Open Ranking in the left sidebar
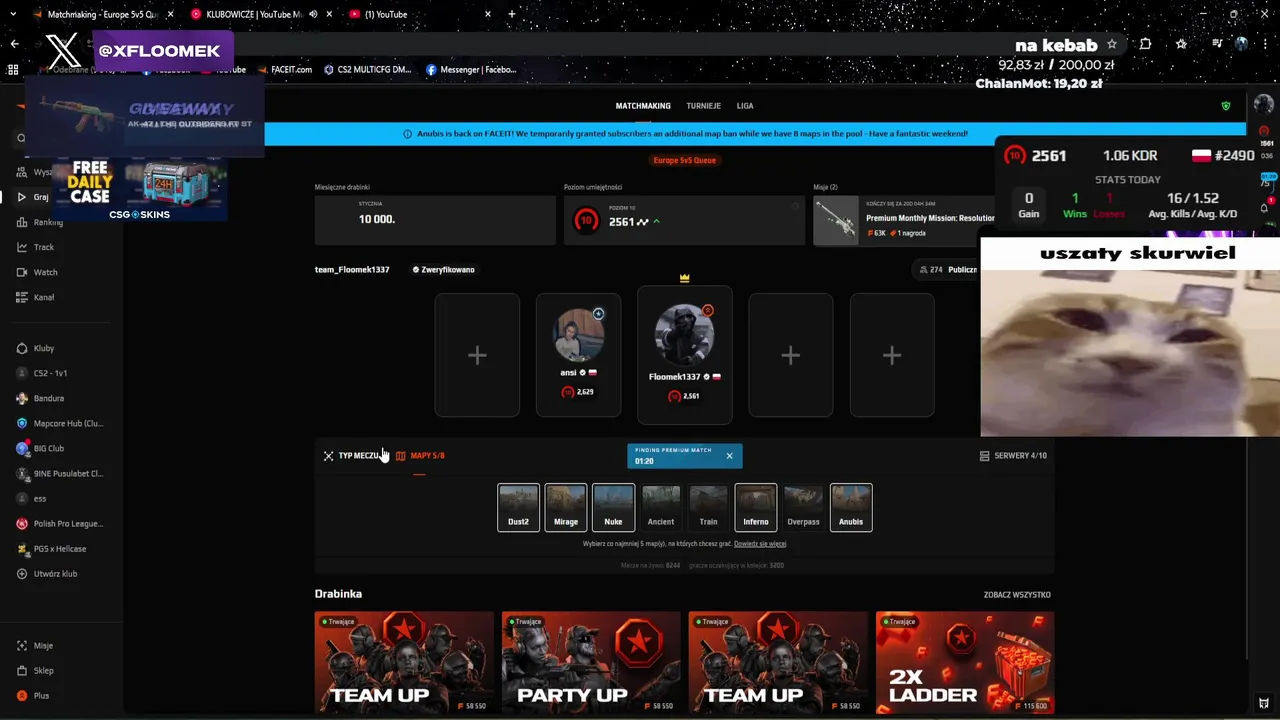 click(48, 222)
